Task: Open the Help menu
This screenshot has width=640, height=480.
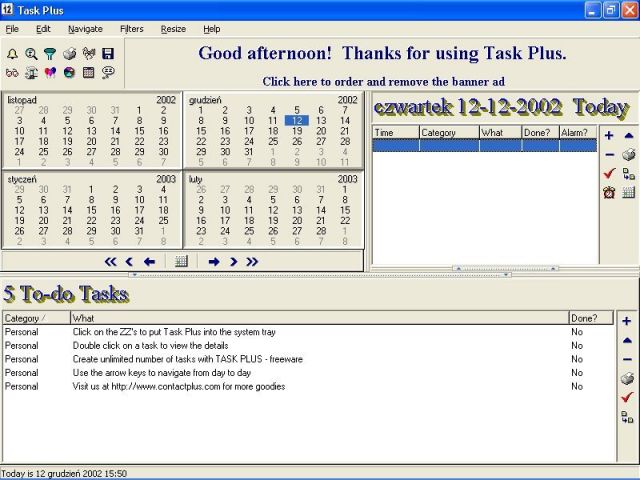Action: point(212,29)
